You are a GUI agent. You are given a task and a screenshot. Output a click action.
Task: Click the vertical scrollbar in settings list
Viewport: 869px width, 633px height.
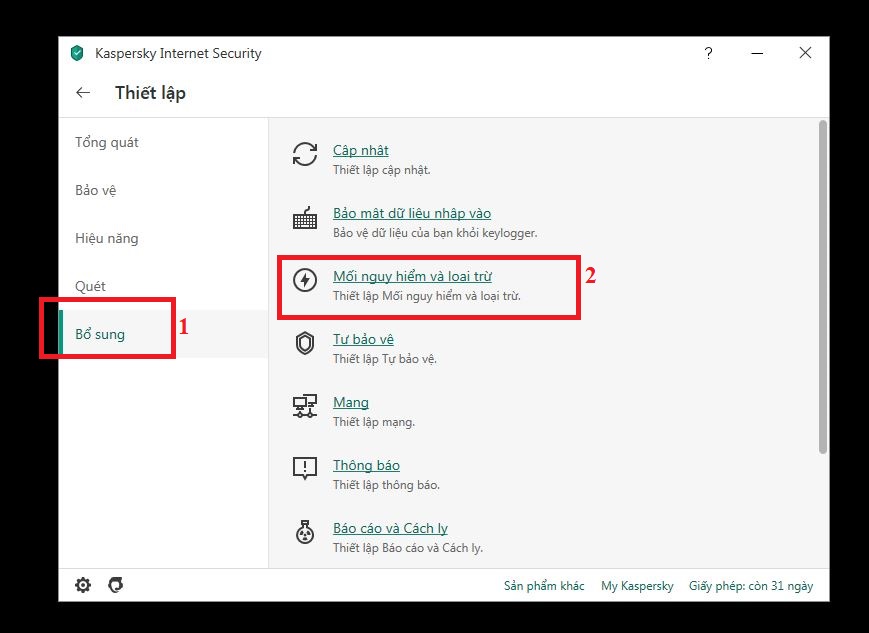823,287
